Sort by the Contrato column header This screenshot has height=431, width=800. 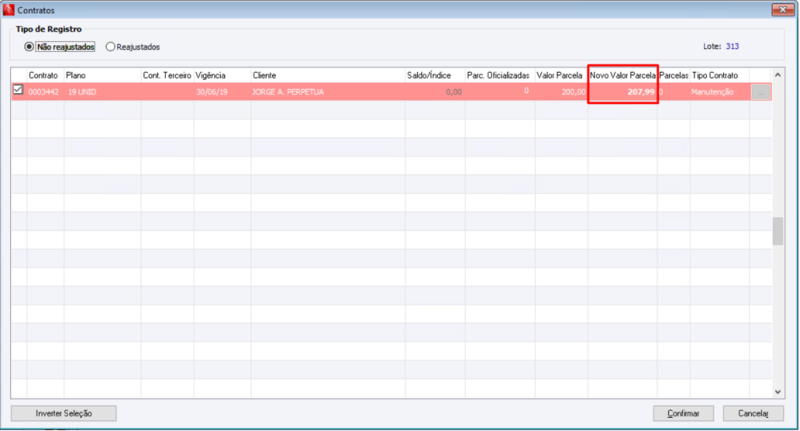[x=45, y=75]
